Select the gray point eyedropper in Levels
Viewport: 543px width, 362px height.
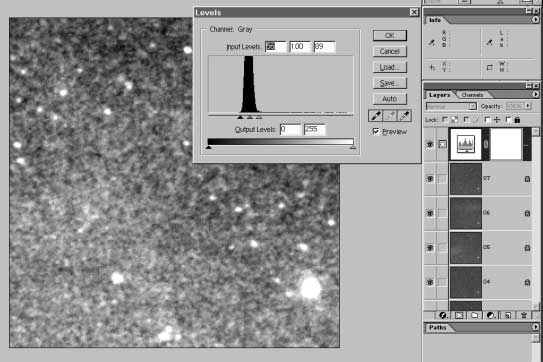click(390, 116)
